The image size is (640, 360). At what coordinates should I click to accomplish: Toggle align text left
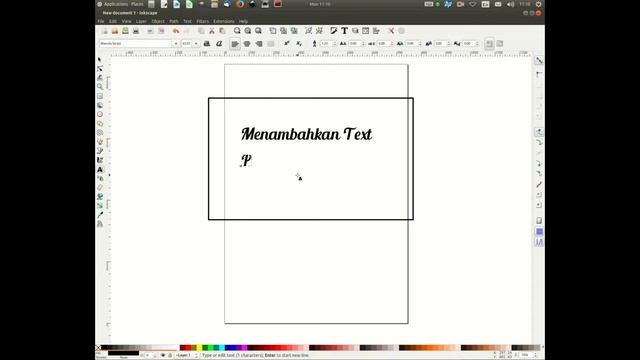click(x=235, y=44)
